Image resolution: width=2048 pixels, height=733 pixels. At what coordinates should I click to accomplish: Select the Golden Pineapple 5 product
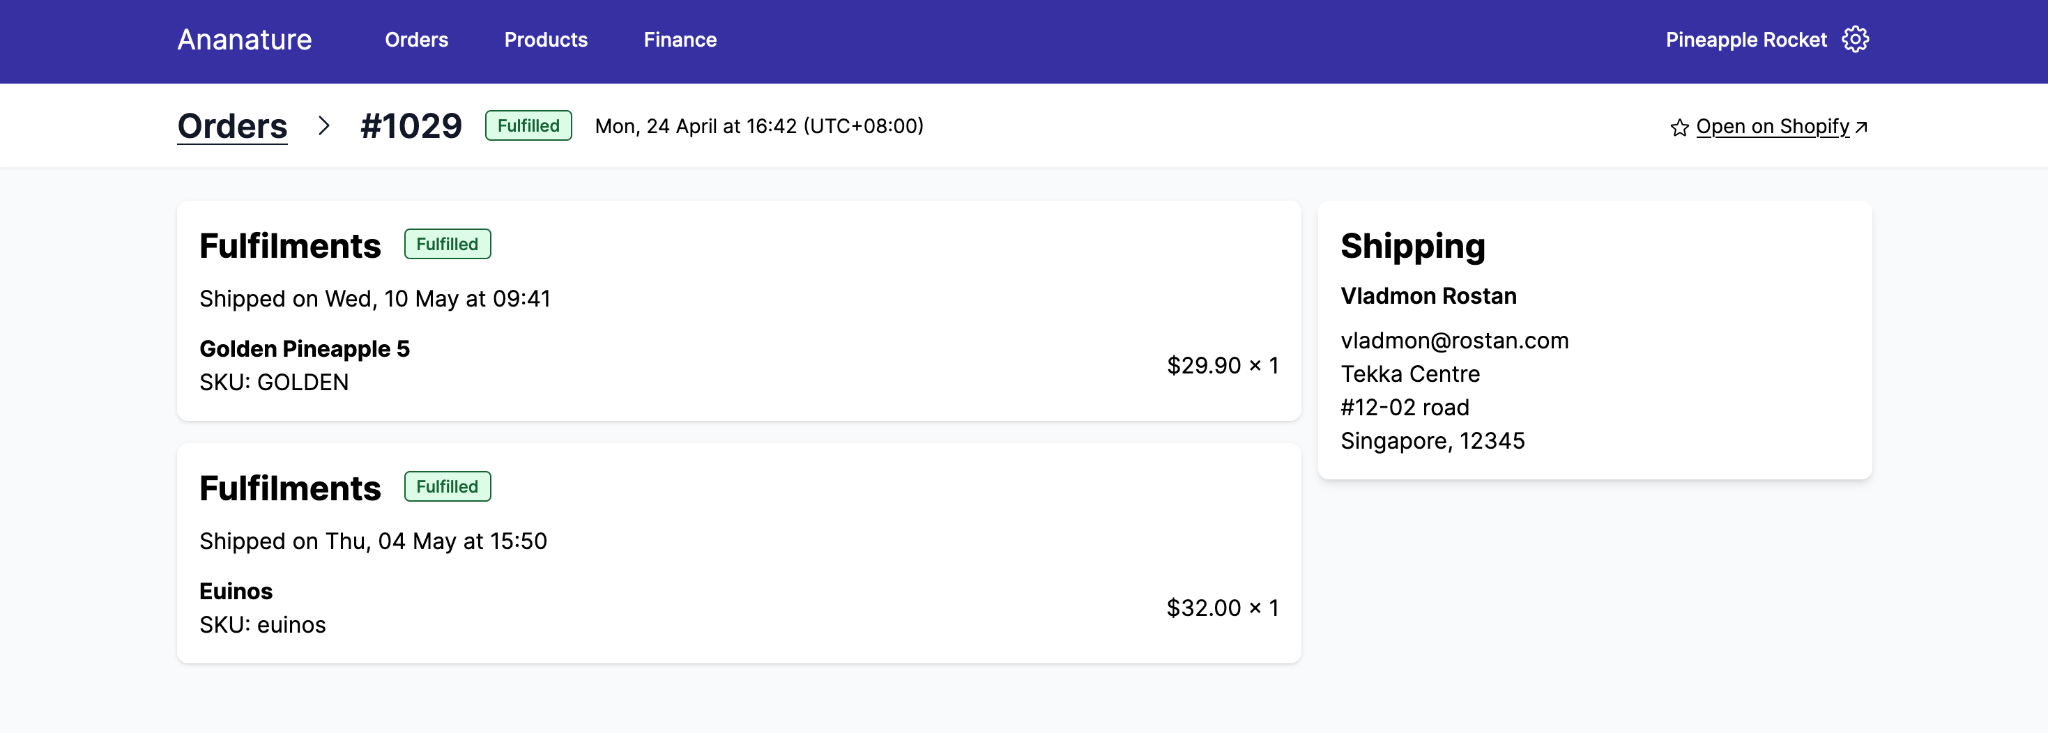(x=304, y=349)
